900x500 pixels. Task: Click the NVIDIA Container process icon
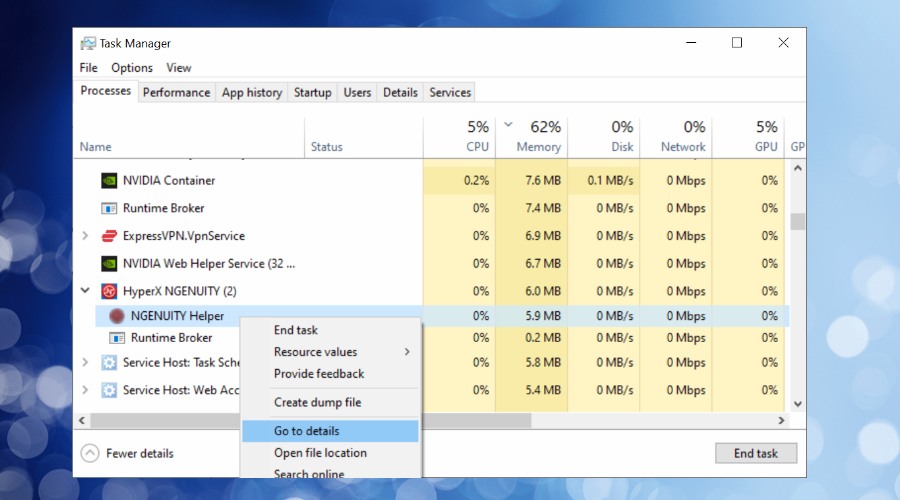[109, 181]
